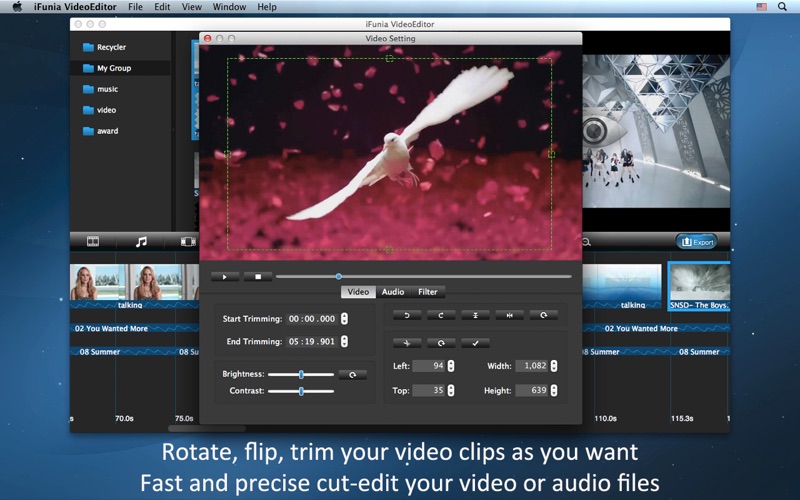Click the End Trimming stepper
Viewport: 800px width, 500px height.
pyautogui.click(x=344, y=341)
